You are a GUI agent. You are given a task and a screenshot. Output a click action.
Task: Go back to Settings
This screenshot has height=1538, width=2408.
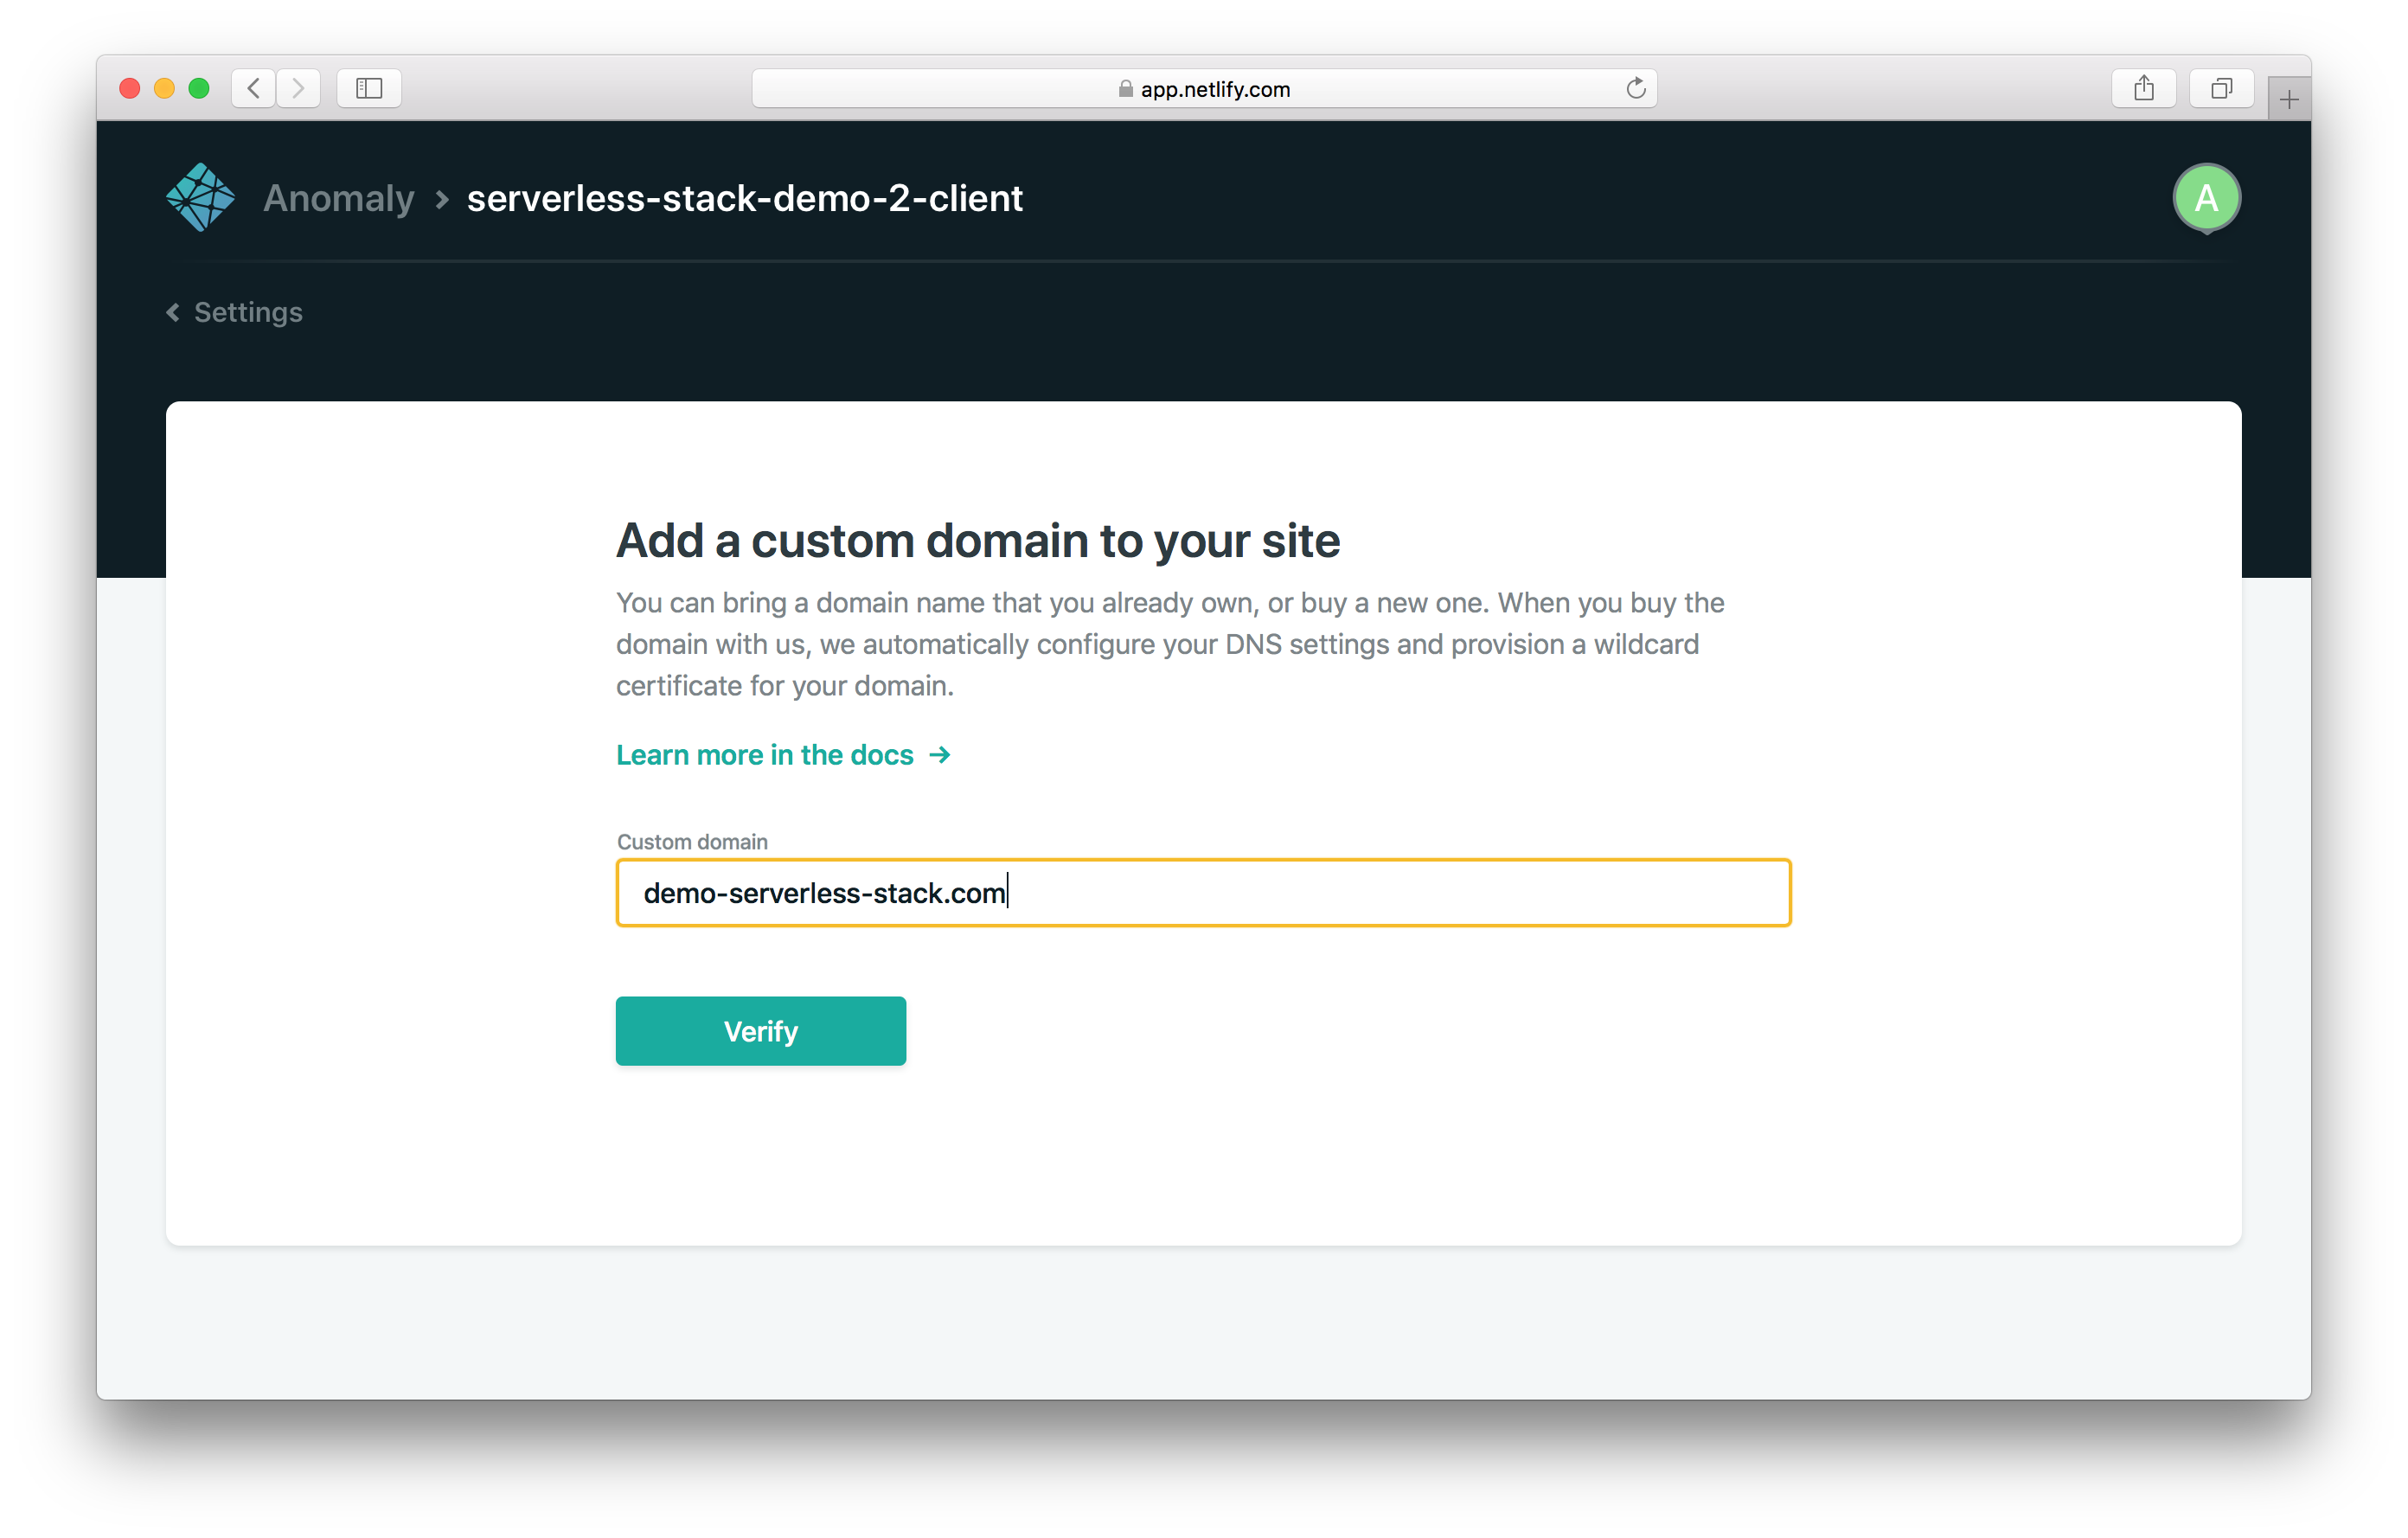[234, 312]
